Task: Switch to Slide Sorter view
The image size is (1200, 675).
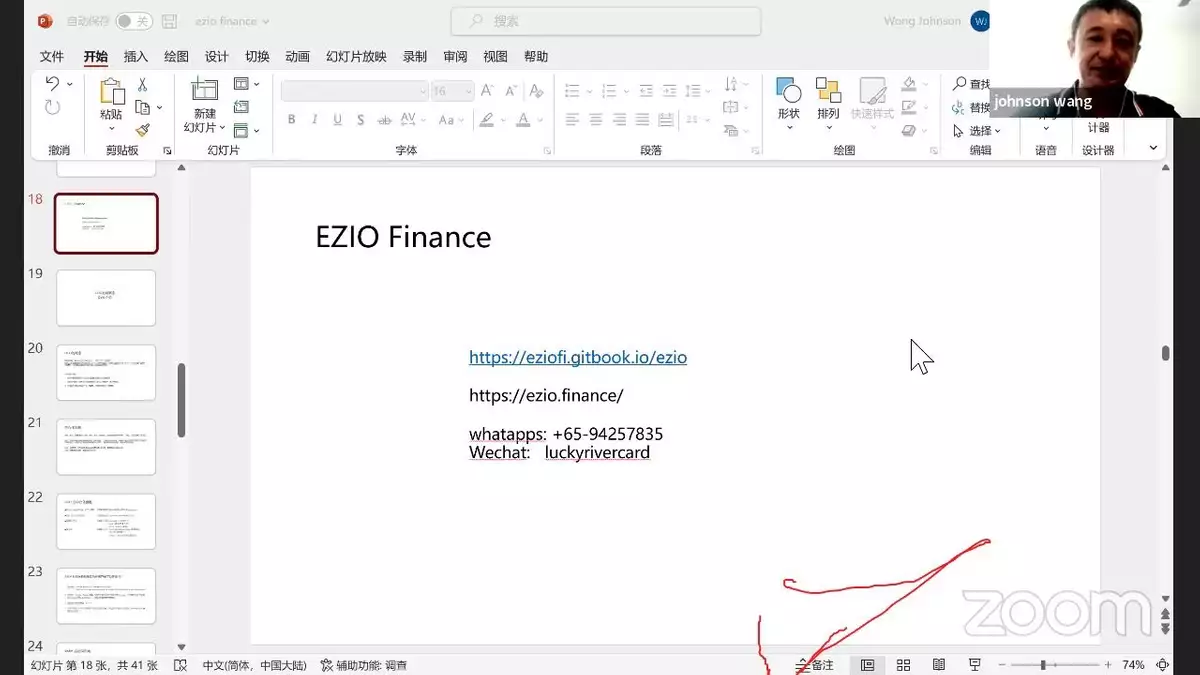Action: coord(903,665)
